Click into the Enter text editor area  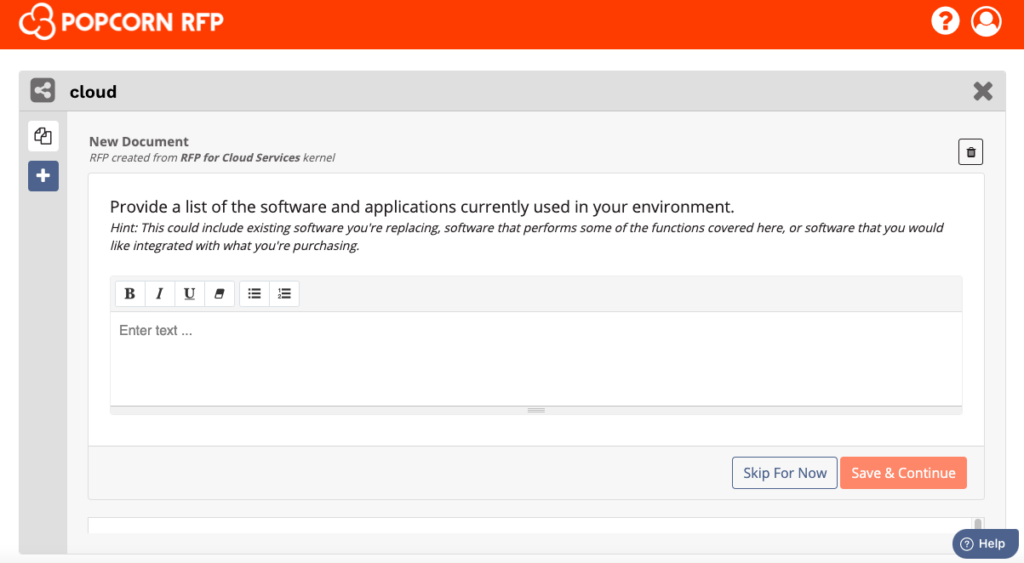click(536, 359)
